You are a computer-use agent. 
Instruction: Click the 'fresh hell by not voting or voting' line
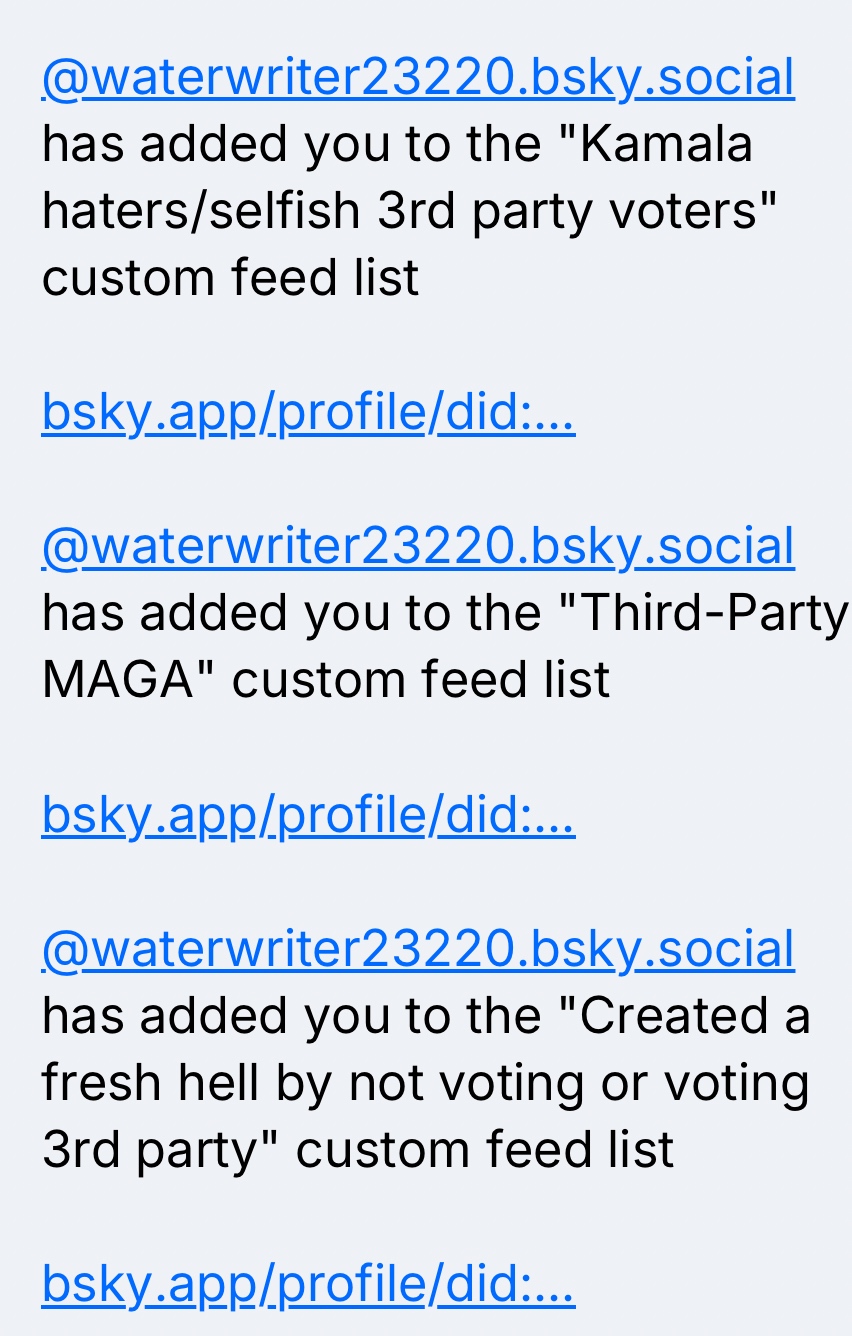pos(425,1083)
